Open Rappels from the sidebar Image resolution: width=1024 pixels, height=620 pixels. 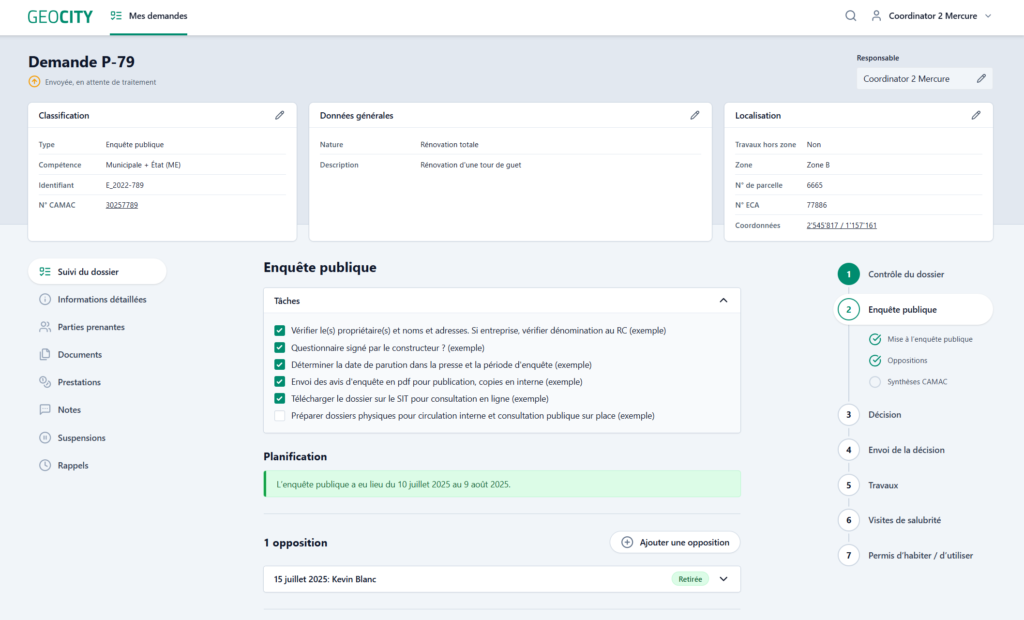(x=73, y=465)
